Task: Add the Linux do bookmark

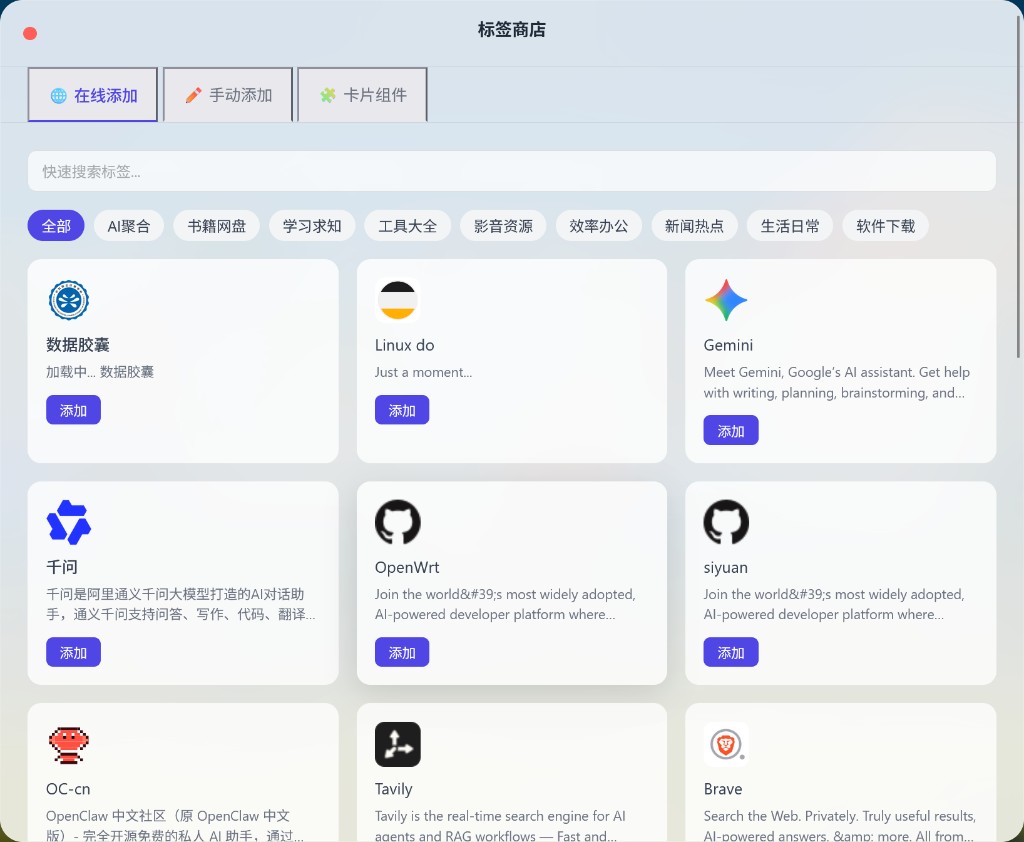Action: coord(402,410)
